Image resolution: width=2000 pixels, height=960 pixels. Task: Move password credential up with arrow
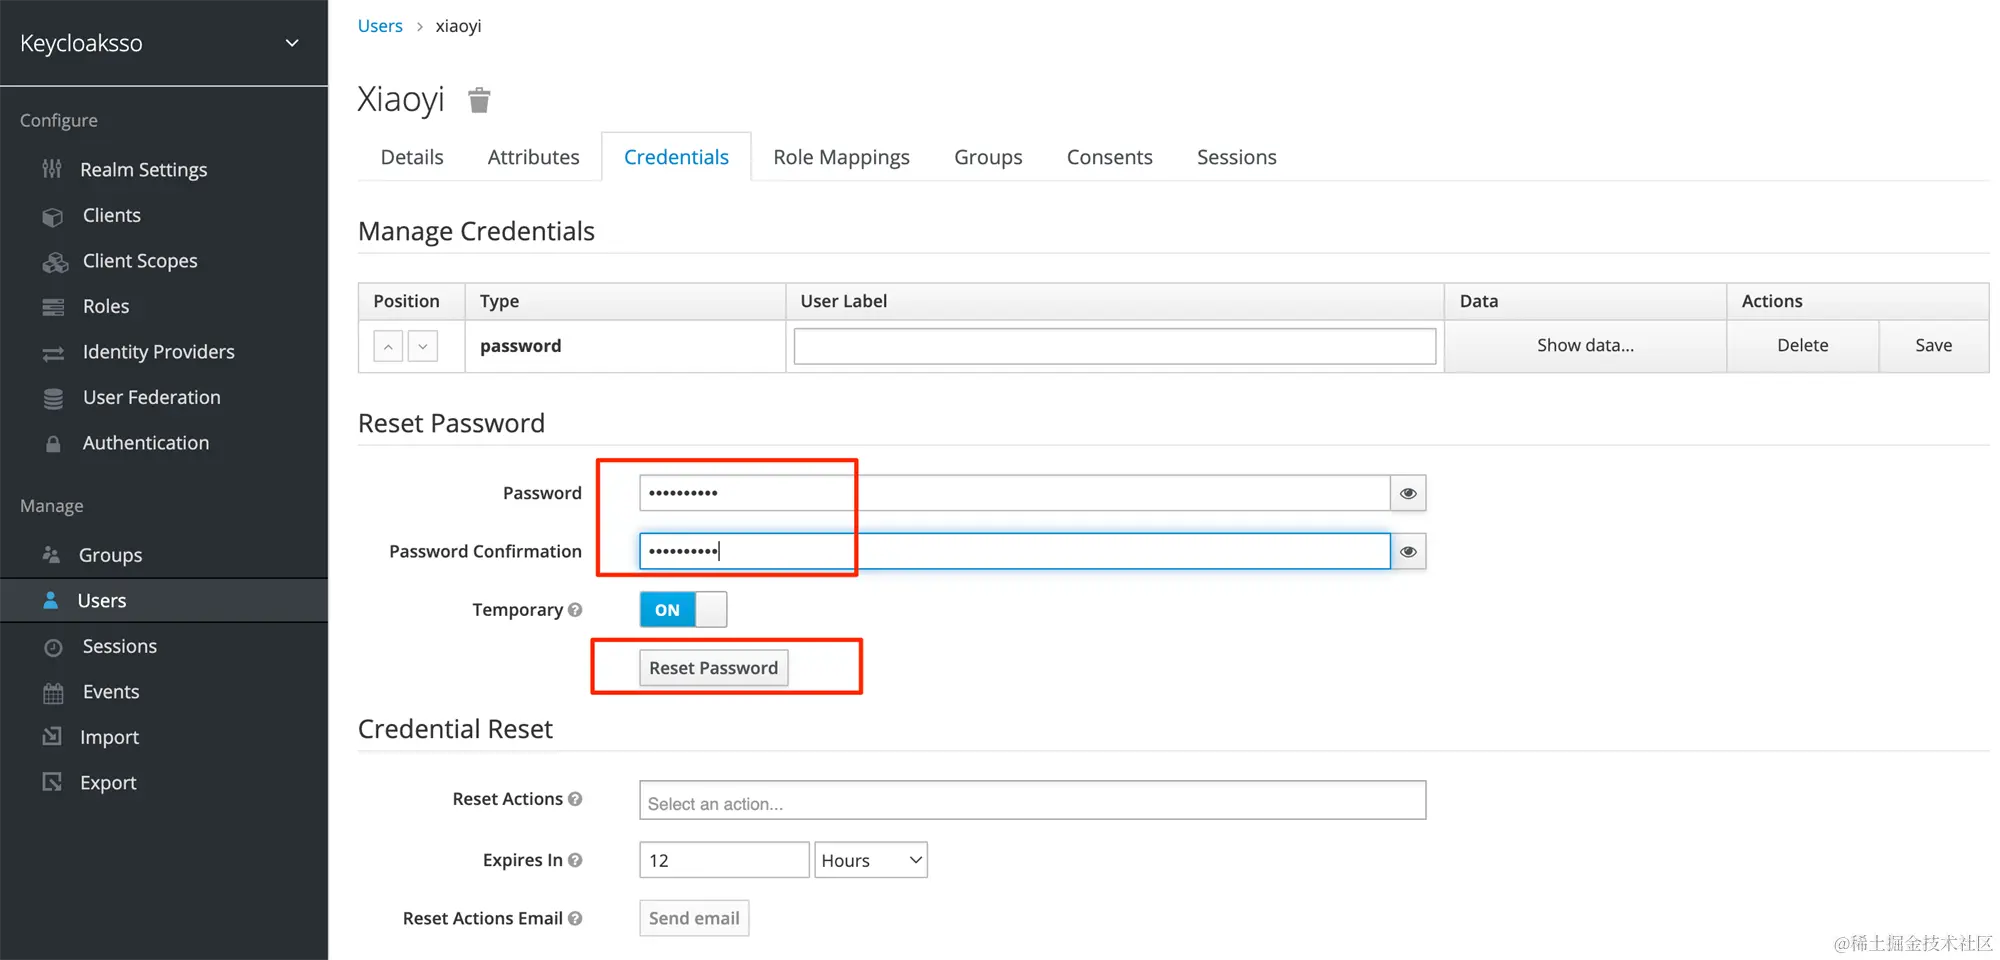389,346
